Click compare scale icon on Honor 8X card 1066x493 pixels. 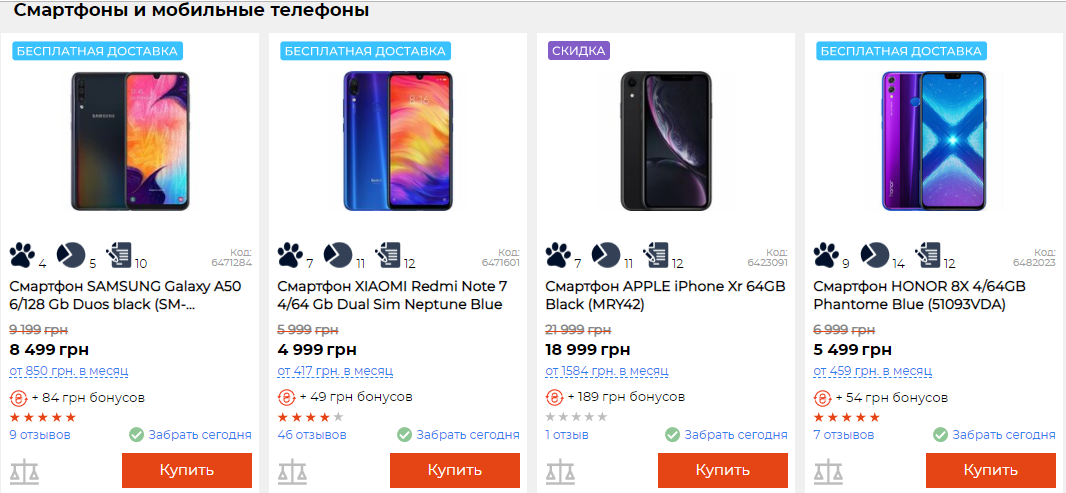826,470
